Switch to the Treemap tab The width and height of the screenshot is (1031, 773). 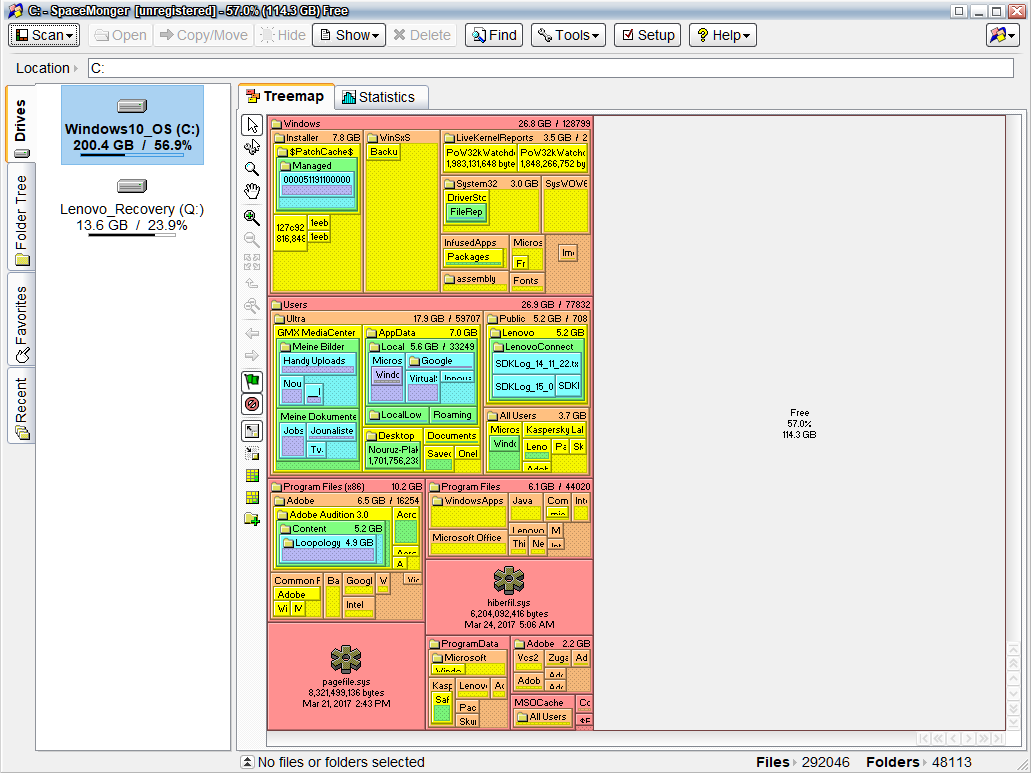pos(286,96)
